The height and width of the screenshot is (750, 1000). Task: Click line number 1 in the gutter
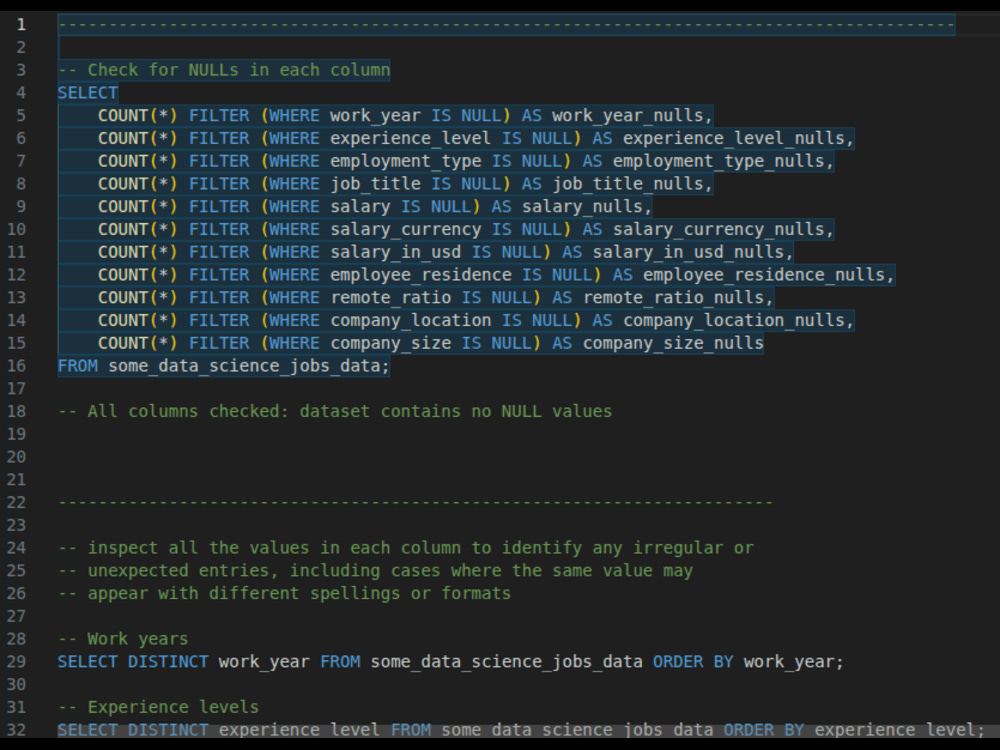coord(21,24)
